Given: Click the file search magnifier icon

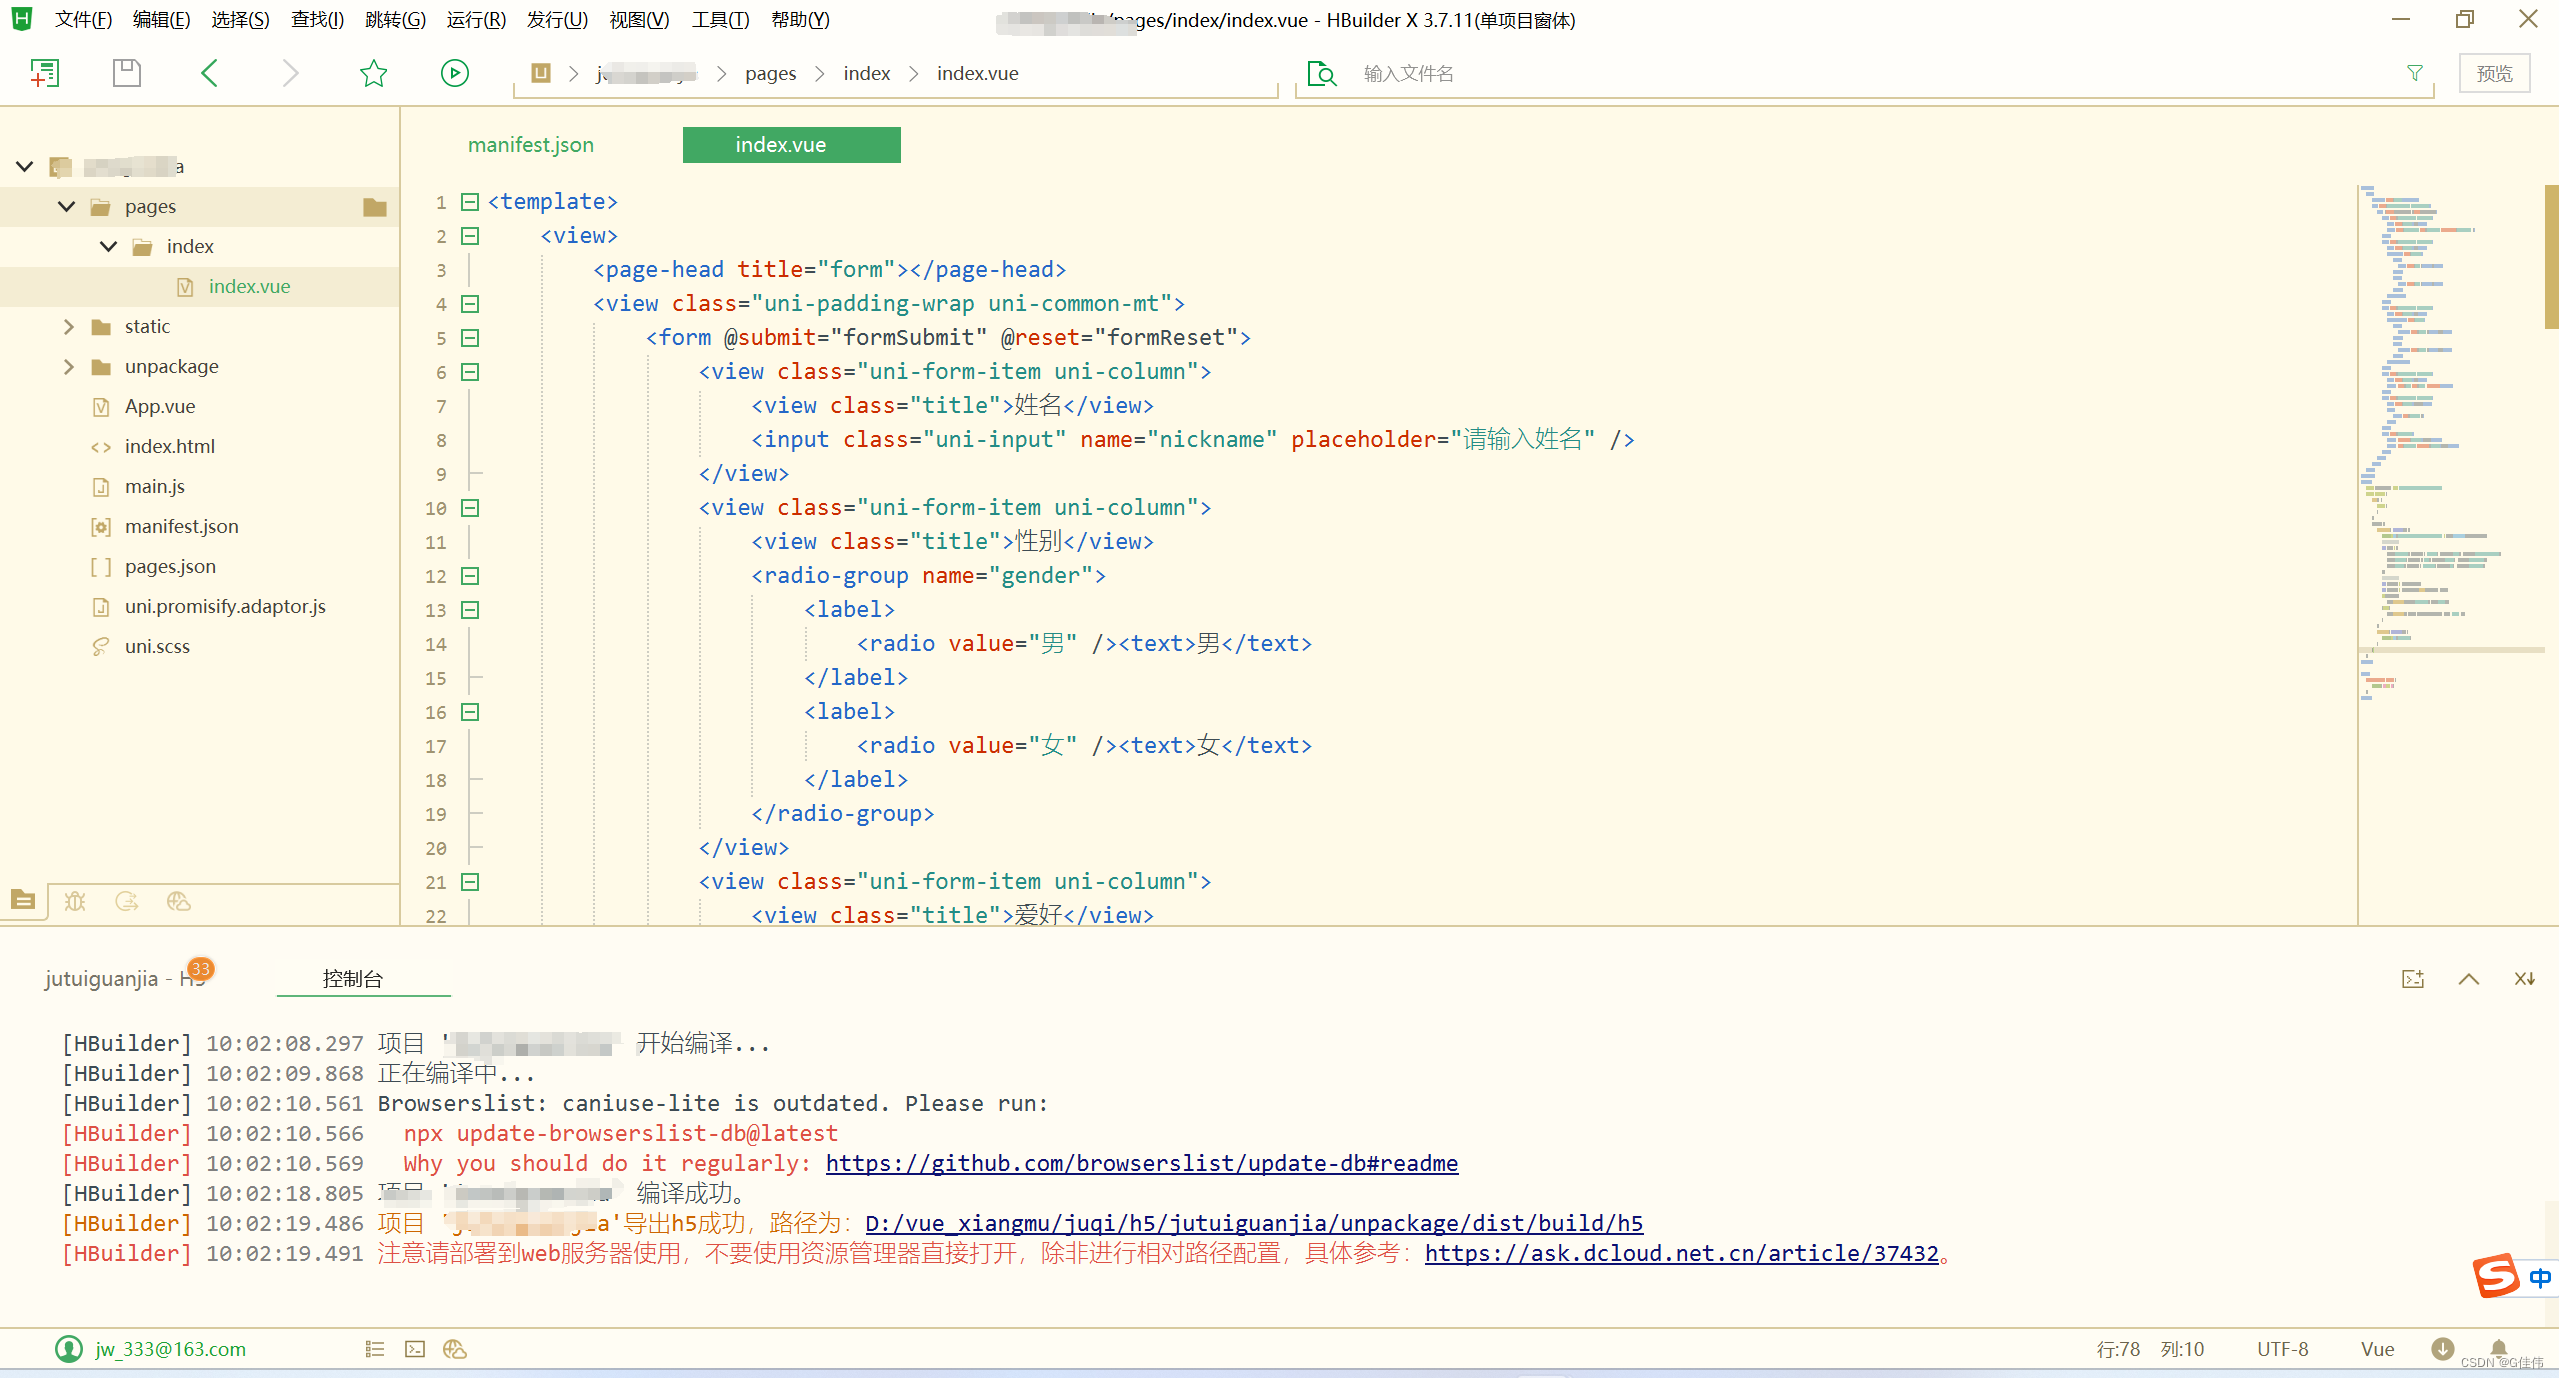Looking at the screenshot, I should pyautogui.click(x=1321, y=74).
